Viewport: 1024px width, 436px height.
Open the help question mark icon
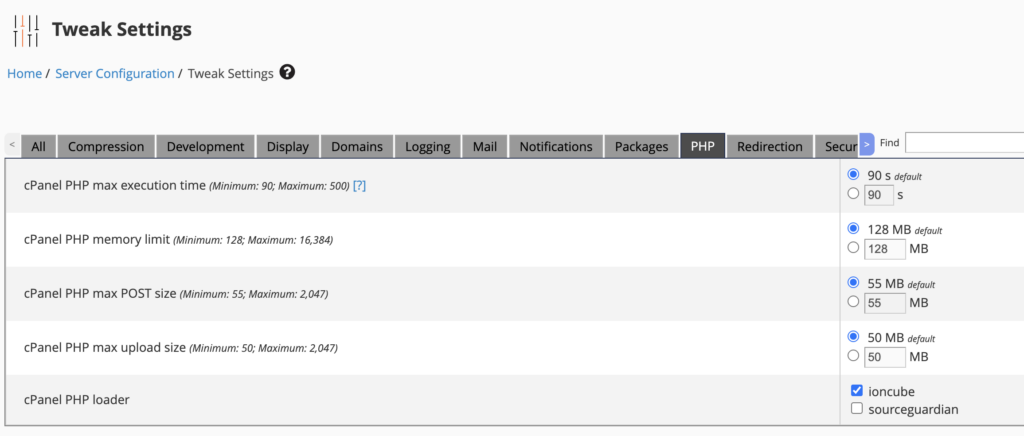coord(287,72)
